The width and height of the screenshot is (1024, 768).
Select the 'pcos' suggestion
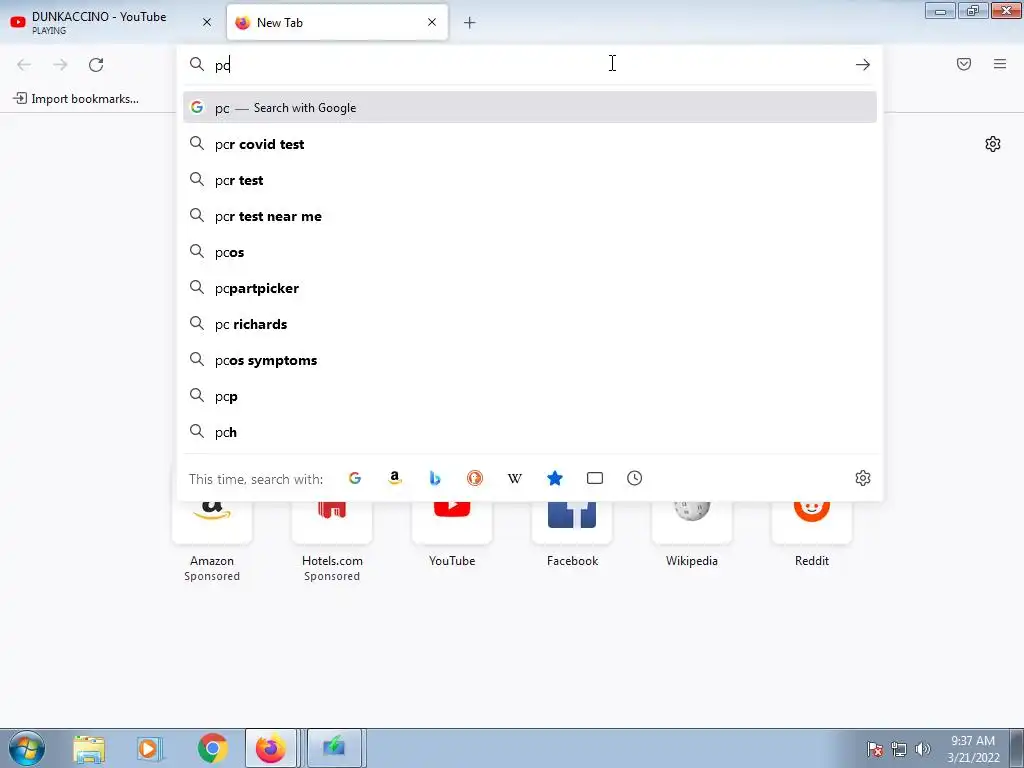pyautogui.click(x=530, y=252)
